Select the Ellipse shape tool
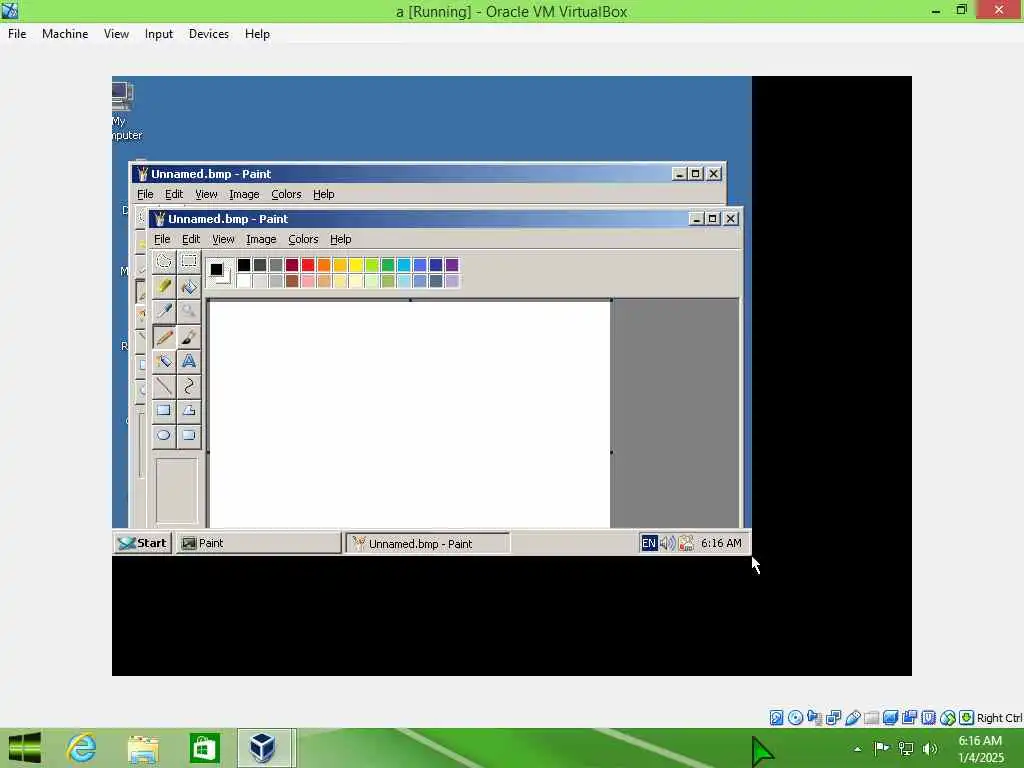 pos(163,436)
